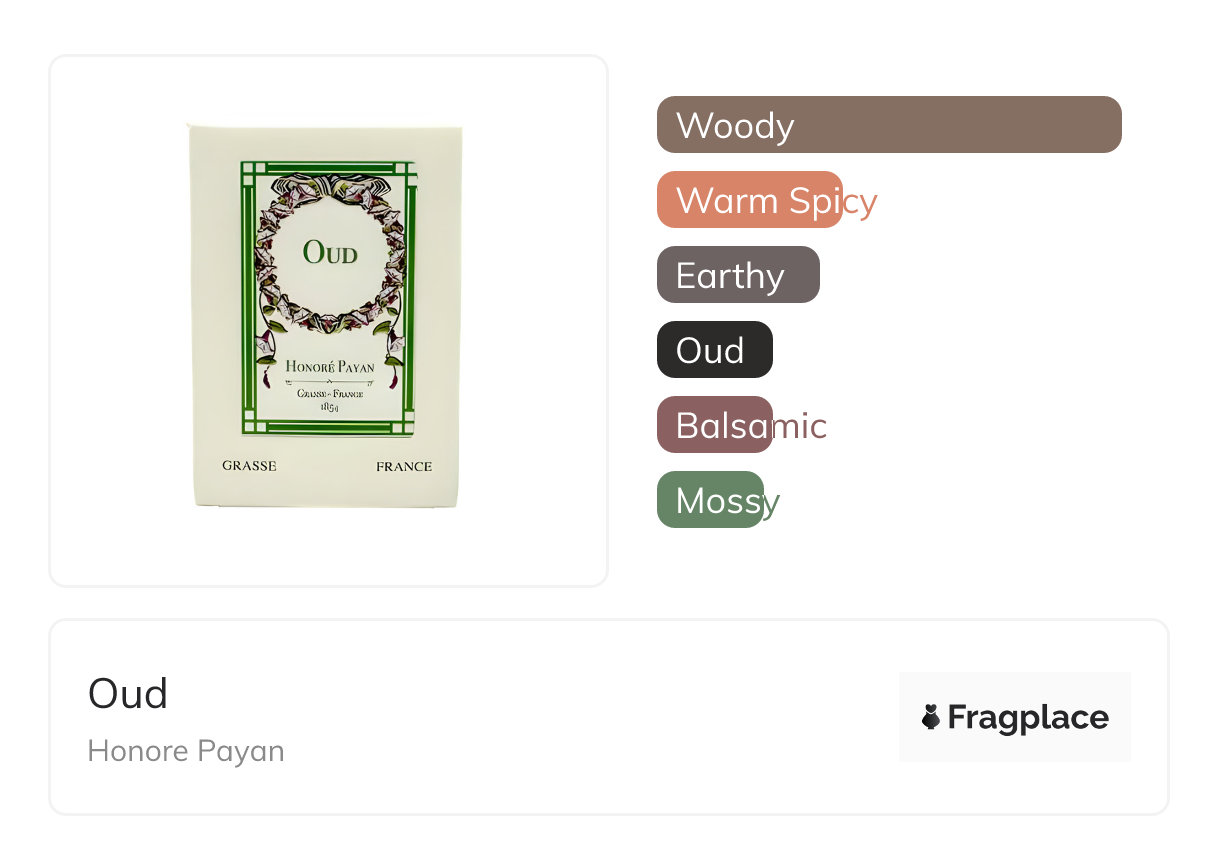Click the Balsamic accord bar
Image resolution: width=1218 pixels, height=864 pixels.
point(714,425)
